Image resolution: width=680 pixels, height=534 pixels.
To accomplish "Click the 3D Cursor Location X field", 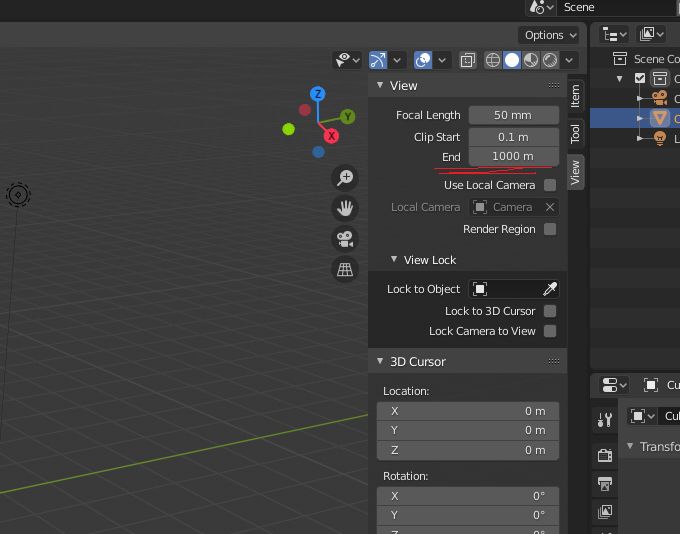I will [x=468, y=411].
